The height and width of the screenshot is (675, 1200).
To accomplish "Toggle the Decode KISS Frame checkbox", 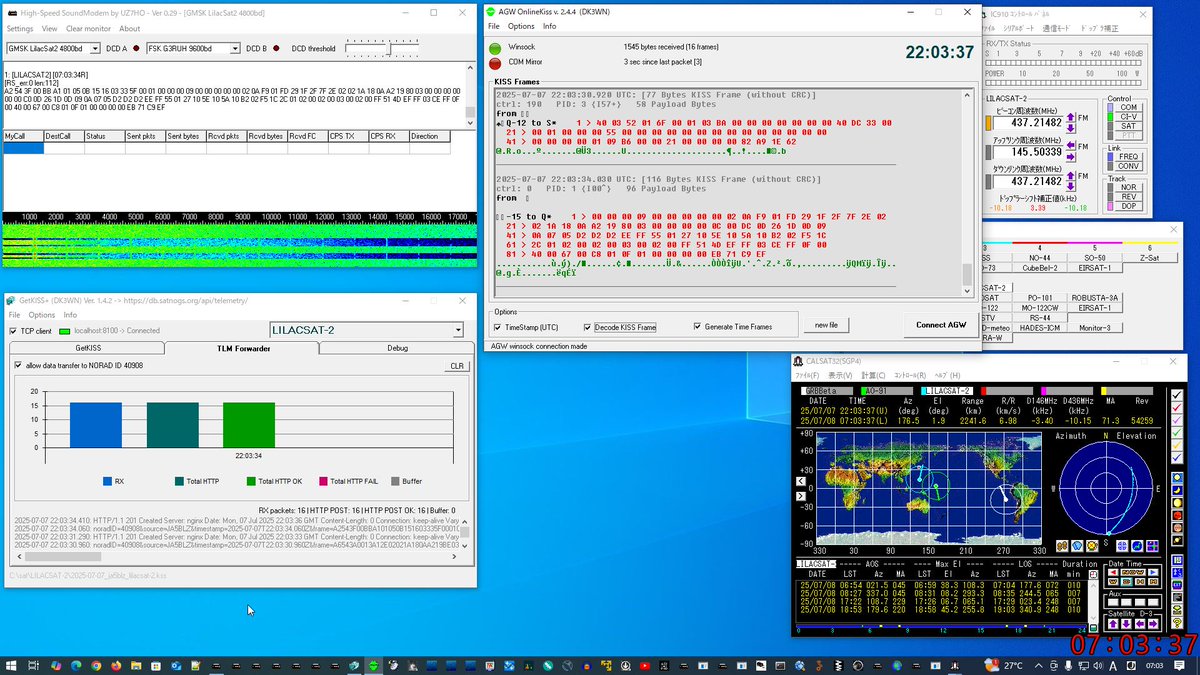I will [x=587, y=327].
